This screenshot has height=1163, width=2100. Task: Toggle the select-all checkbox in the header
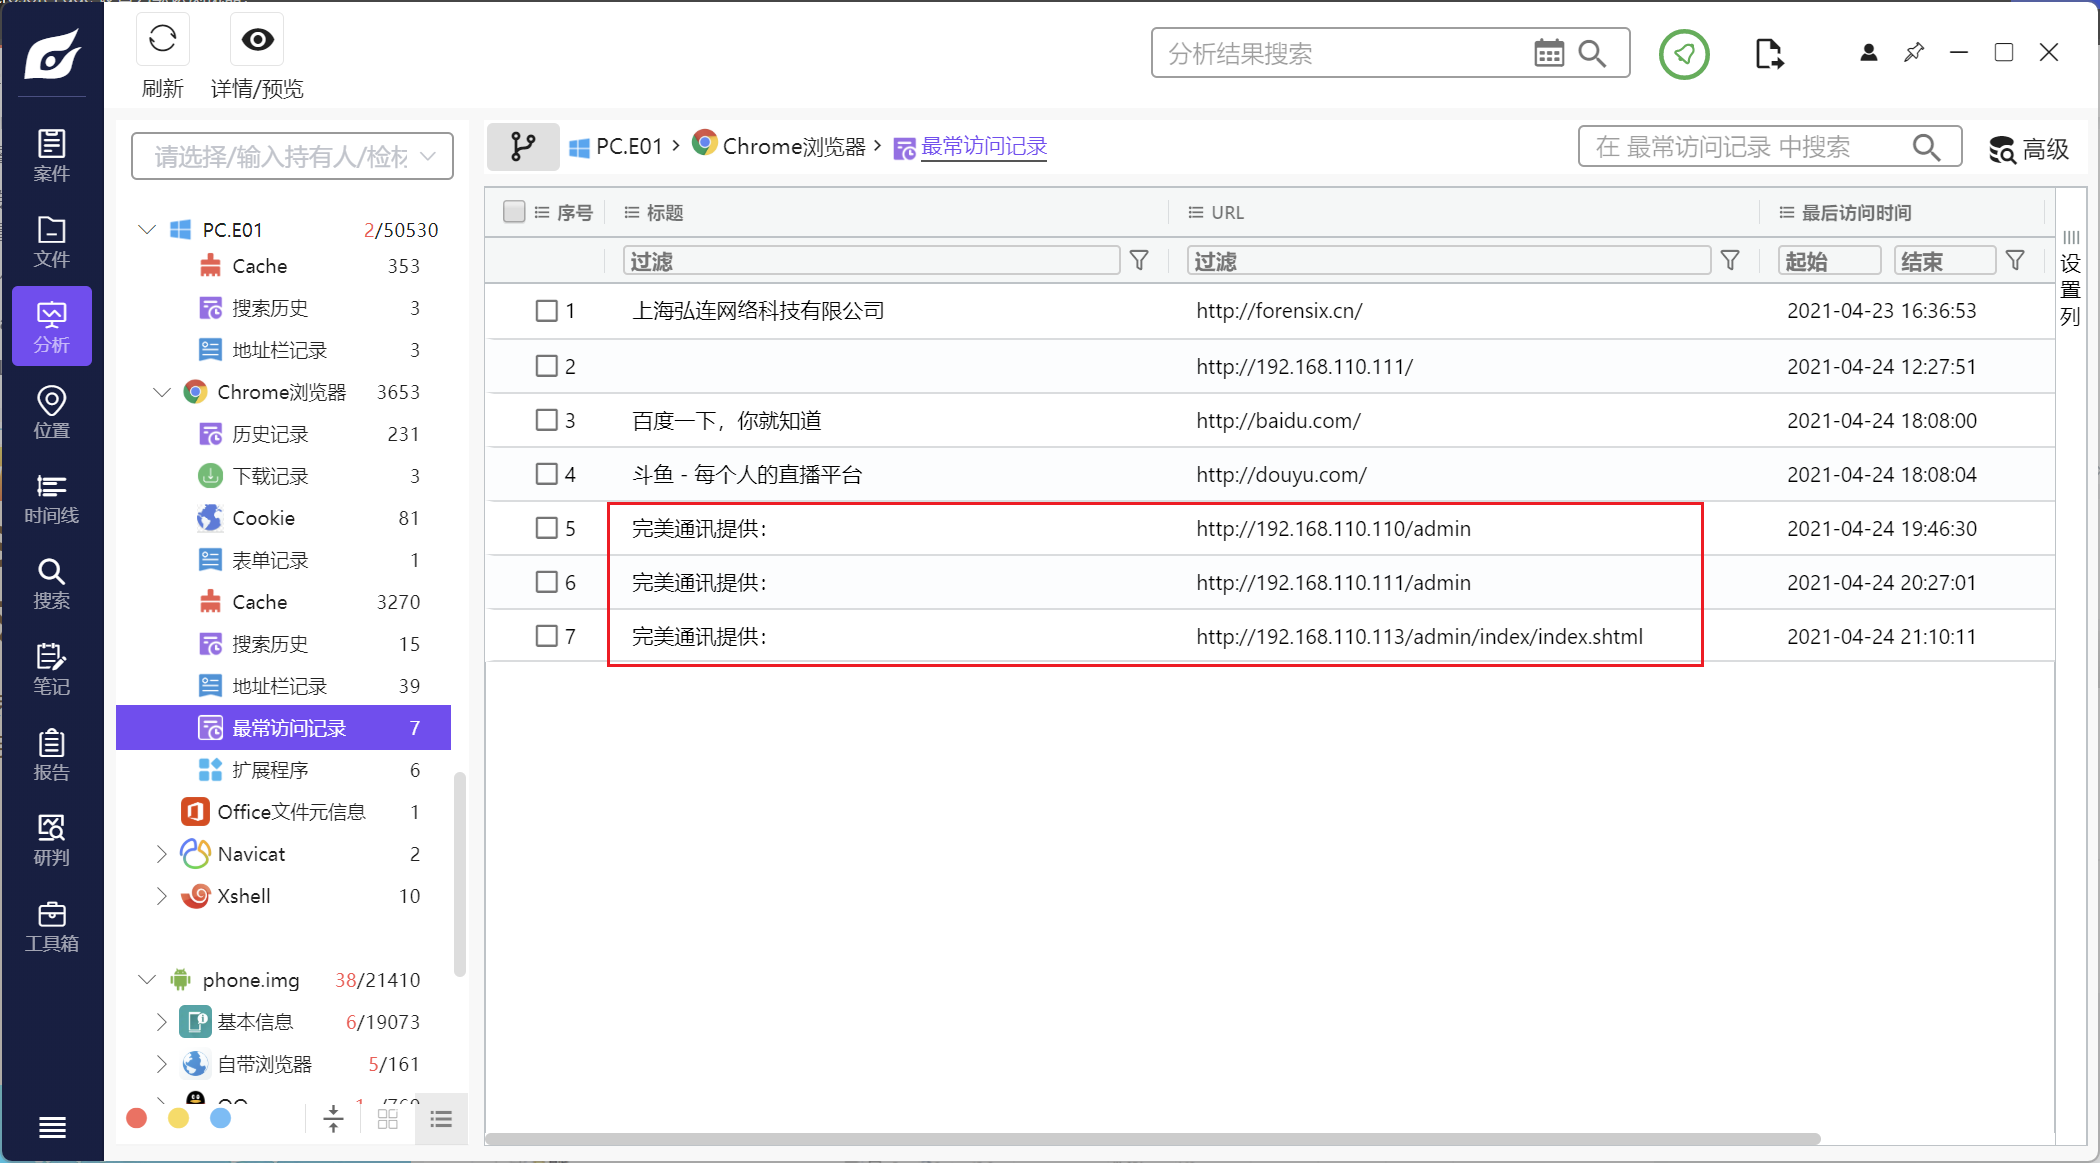[514, 212]
